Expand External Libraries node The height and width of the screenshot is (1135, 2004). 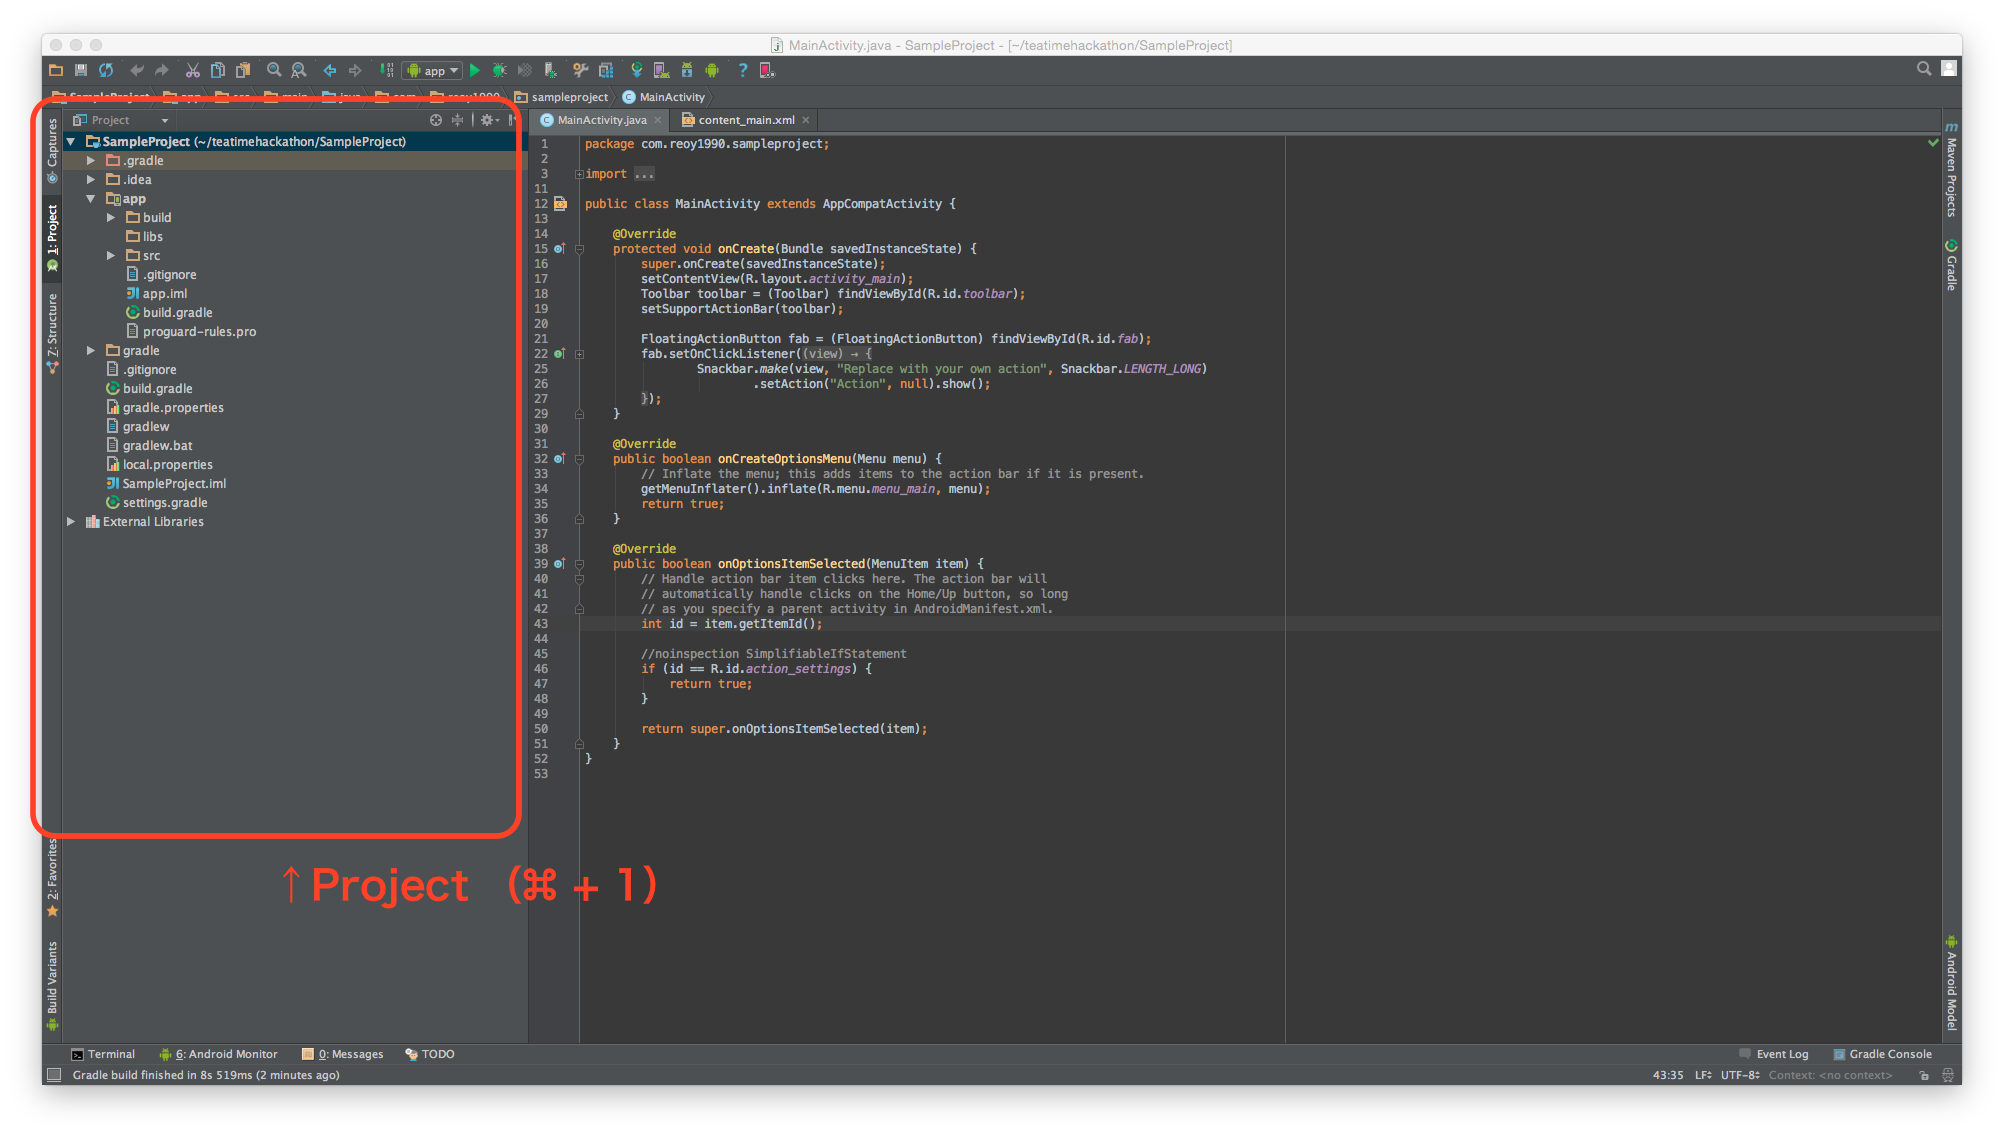coord(71,522)
